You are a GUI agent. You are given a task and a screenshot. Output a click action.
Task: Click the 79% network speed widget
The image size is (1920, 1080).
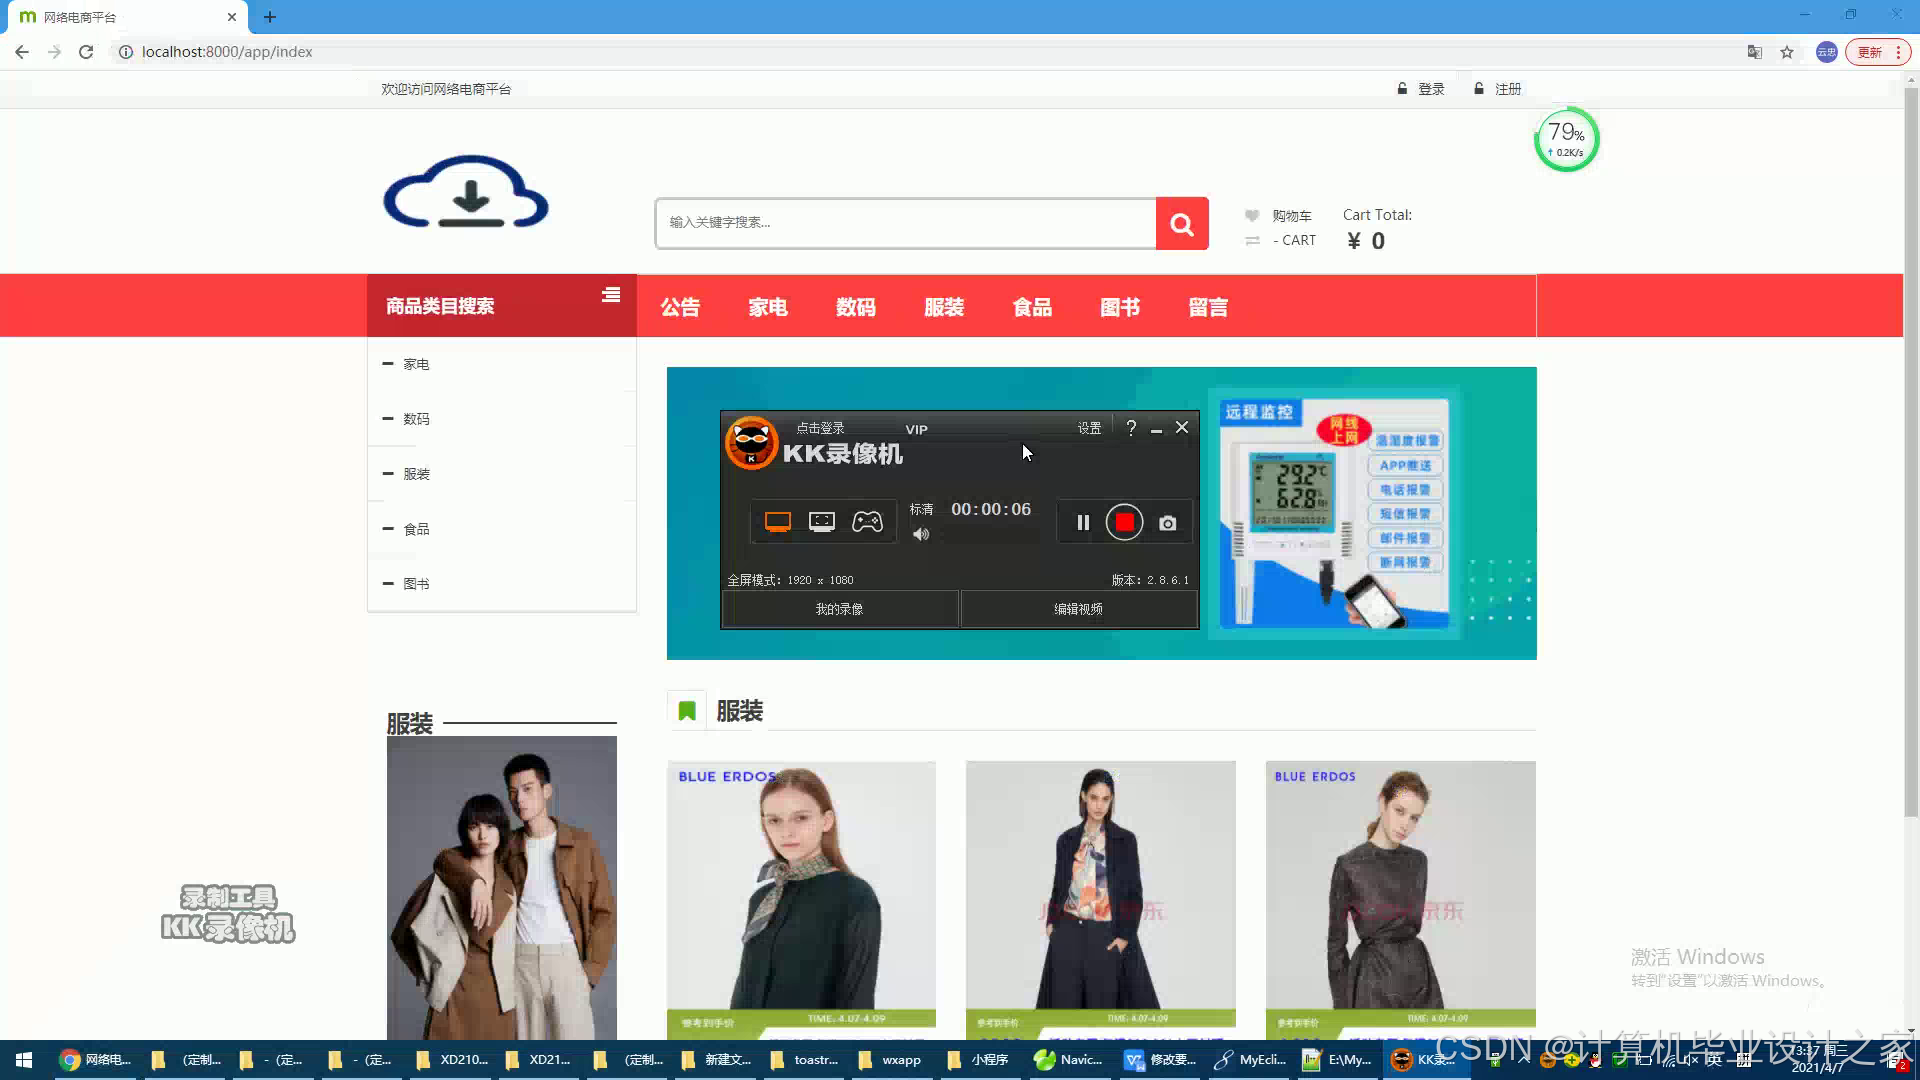[x=1566, y=140]
